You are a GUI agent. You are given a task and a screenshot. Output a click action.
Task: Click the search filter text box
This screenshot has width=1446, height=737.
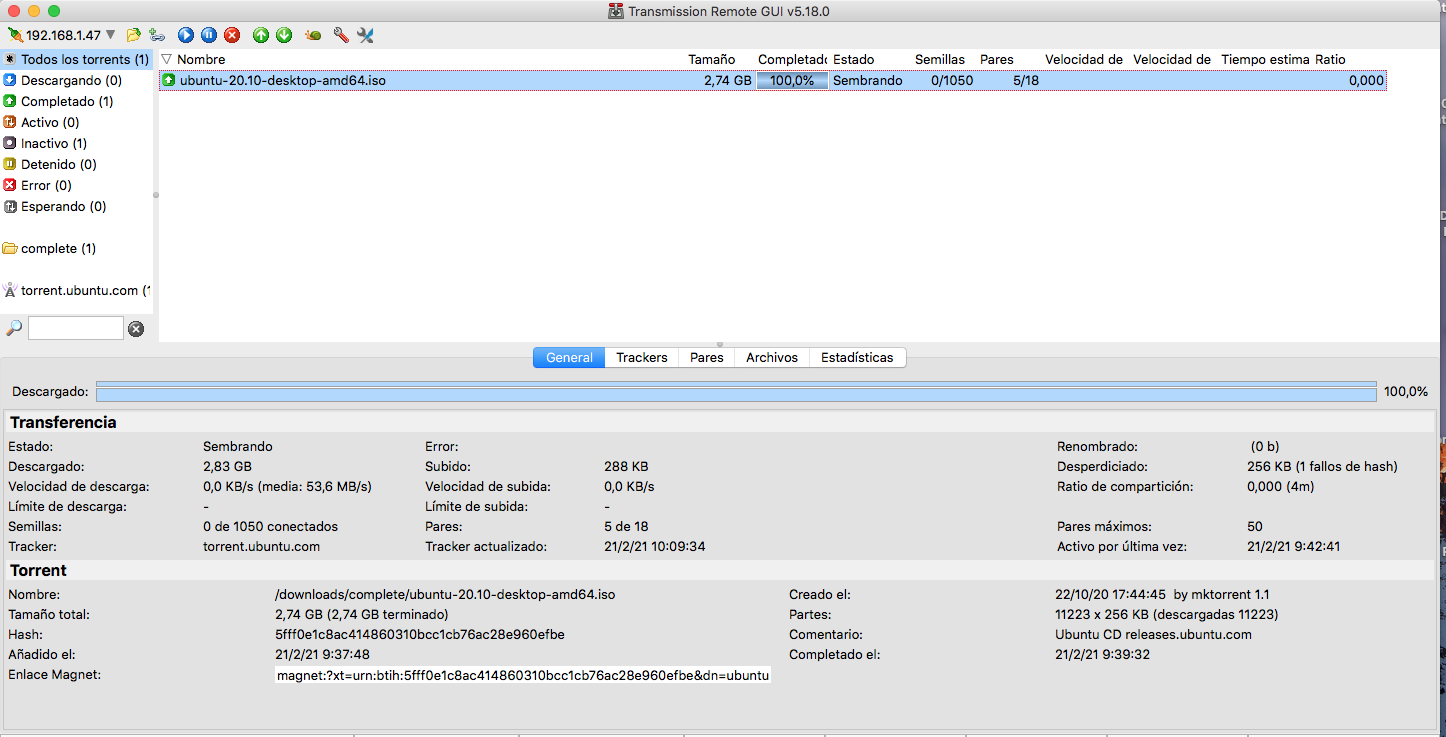click(76, 328)
